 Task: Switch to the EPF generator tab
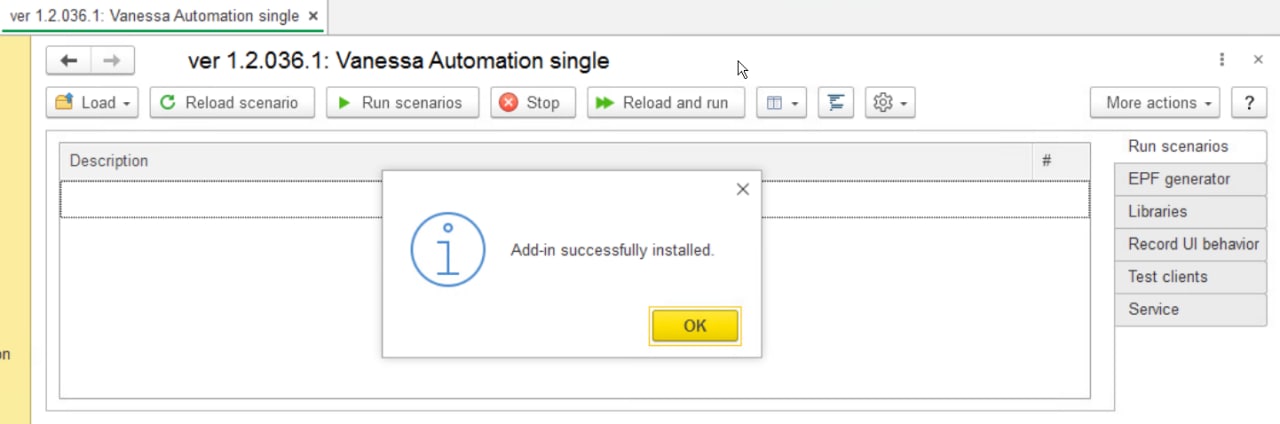[x=1190, y=179]
